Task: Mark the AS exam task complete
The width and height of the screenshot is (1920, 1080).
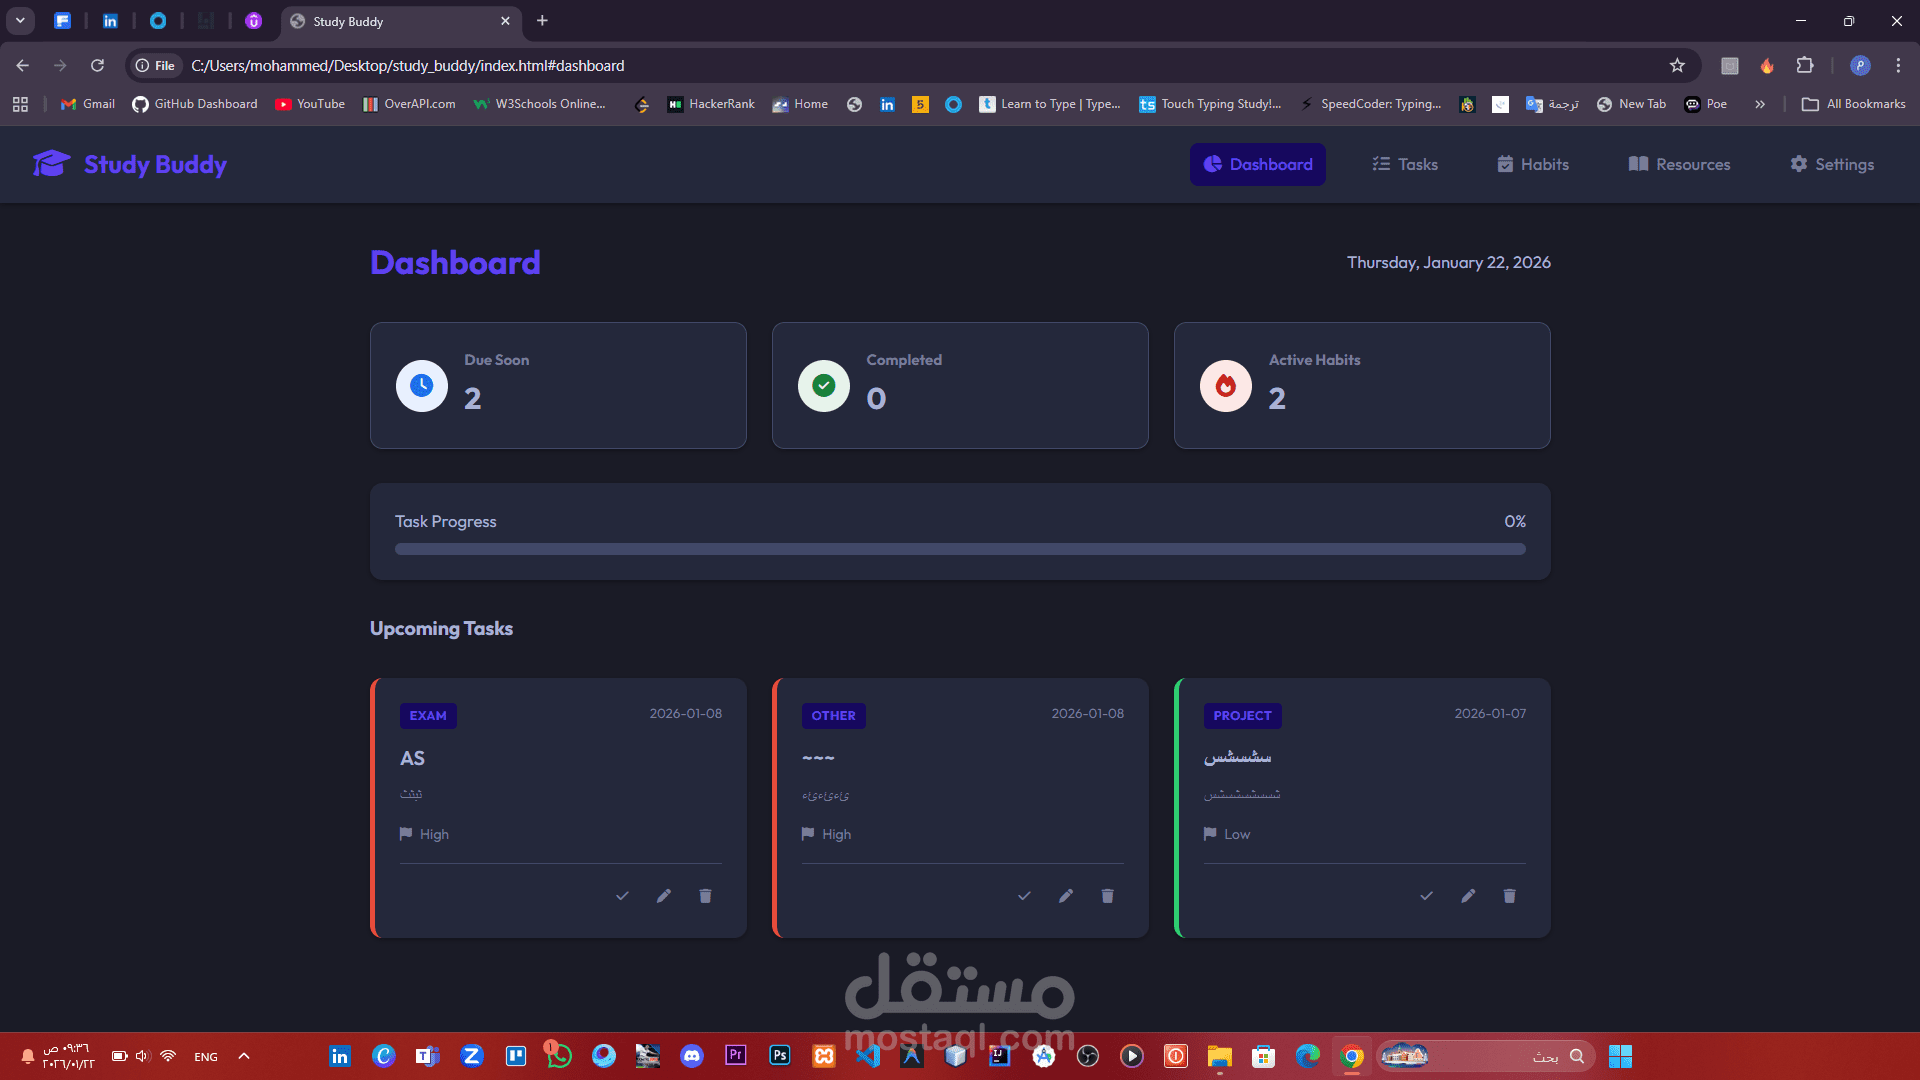Action: coord(622,896)
